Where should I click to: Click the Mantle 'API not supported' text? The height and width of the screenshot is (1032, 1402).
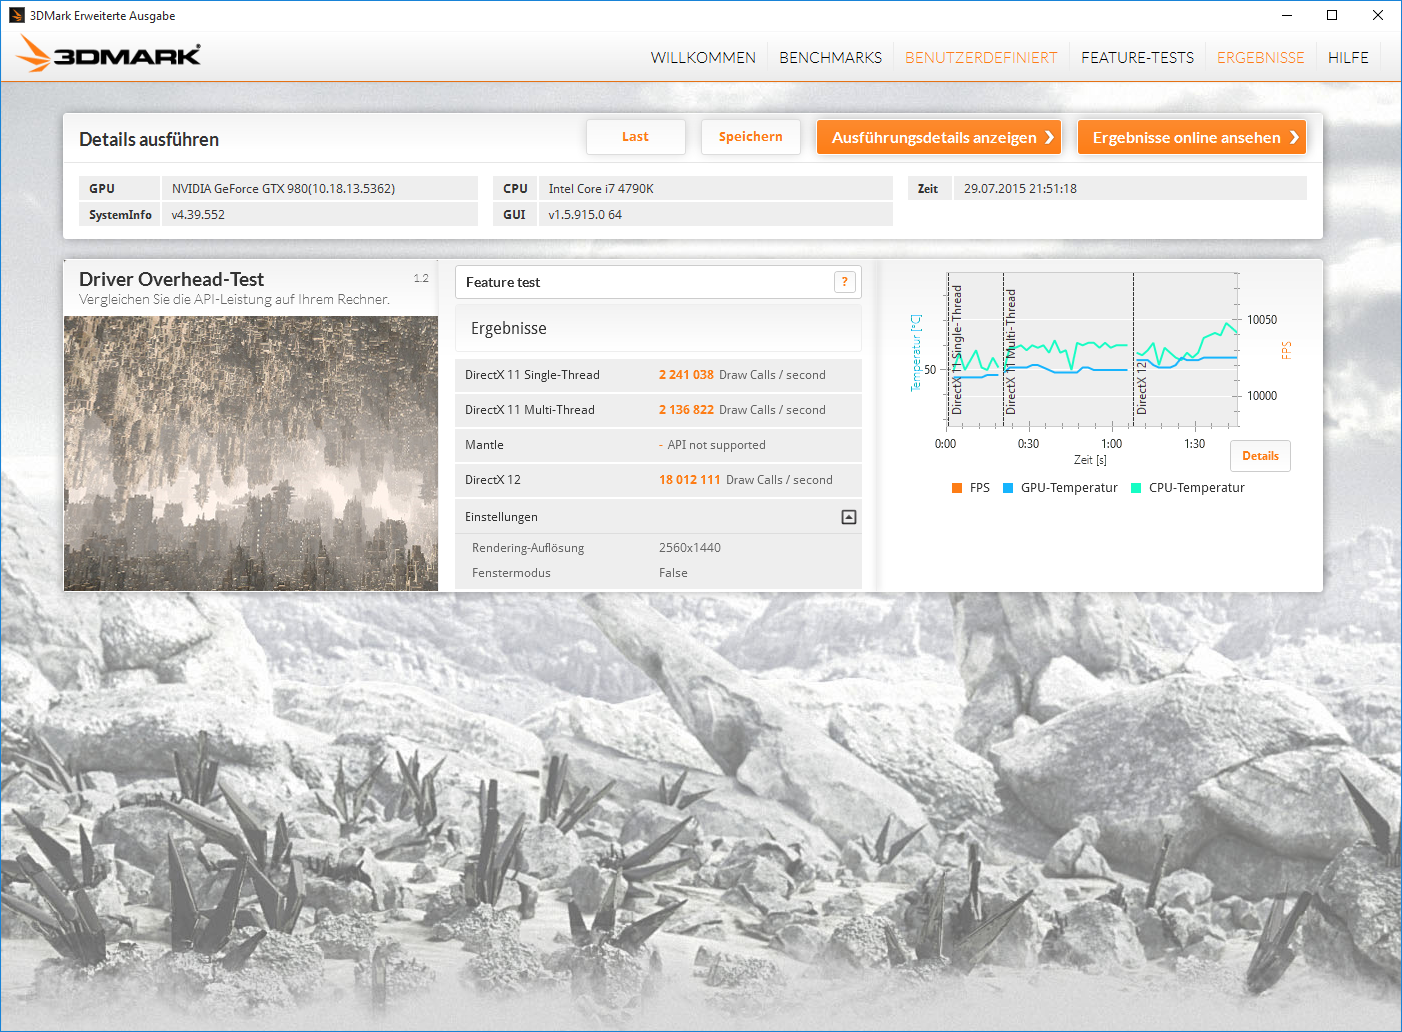[716, 445]
